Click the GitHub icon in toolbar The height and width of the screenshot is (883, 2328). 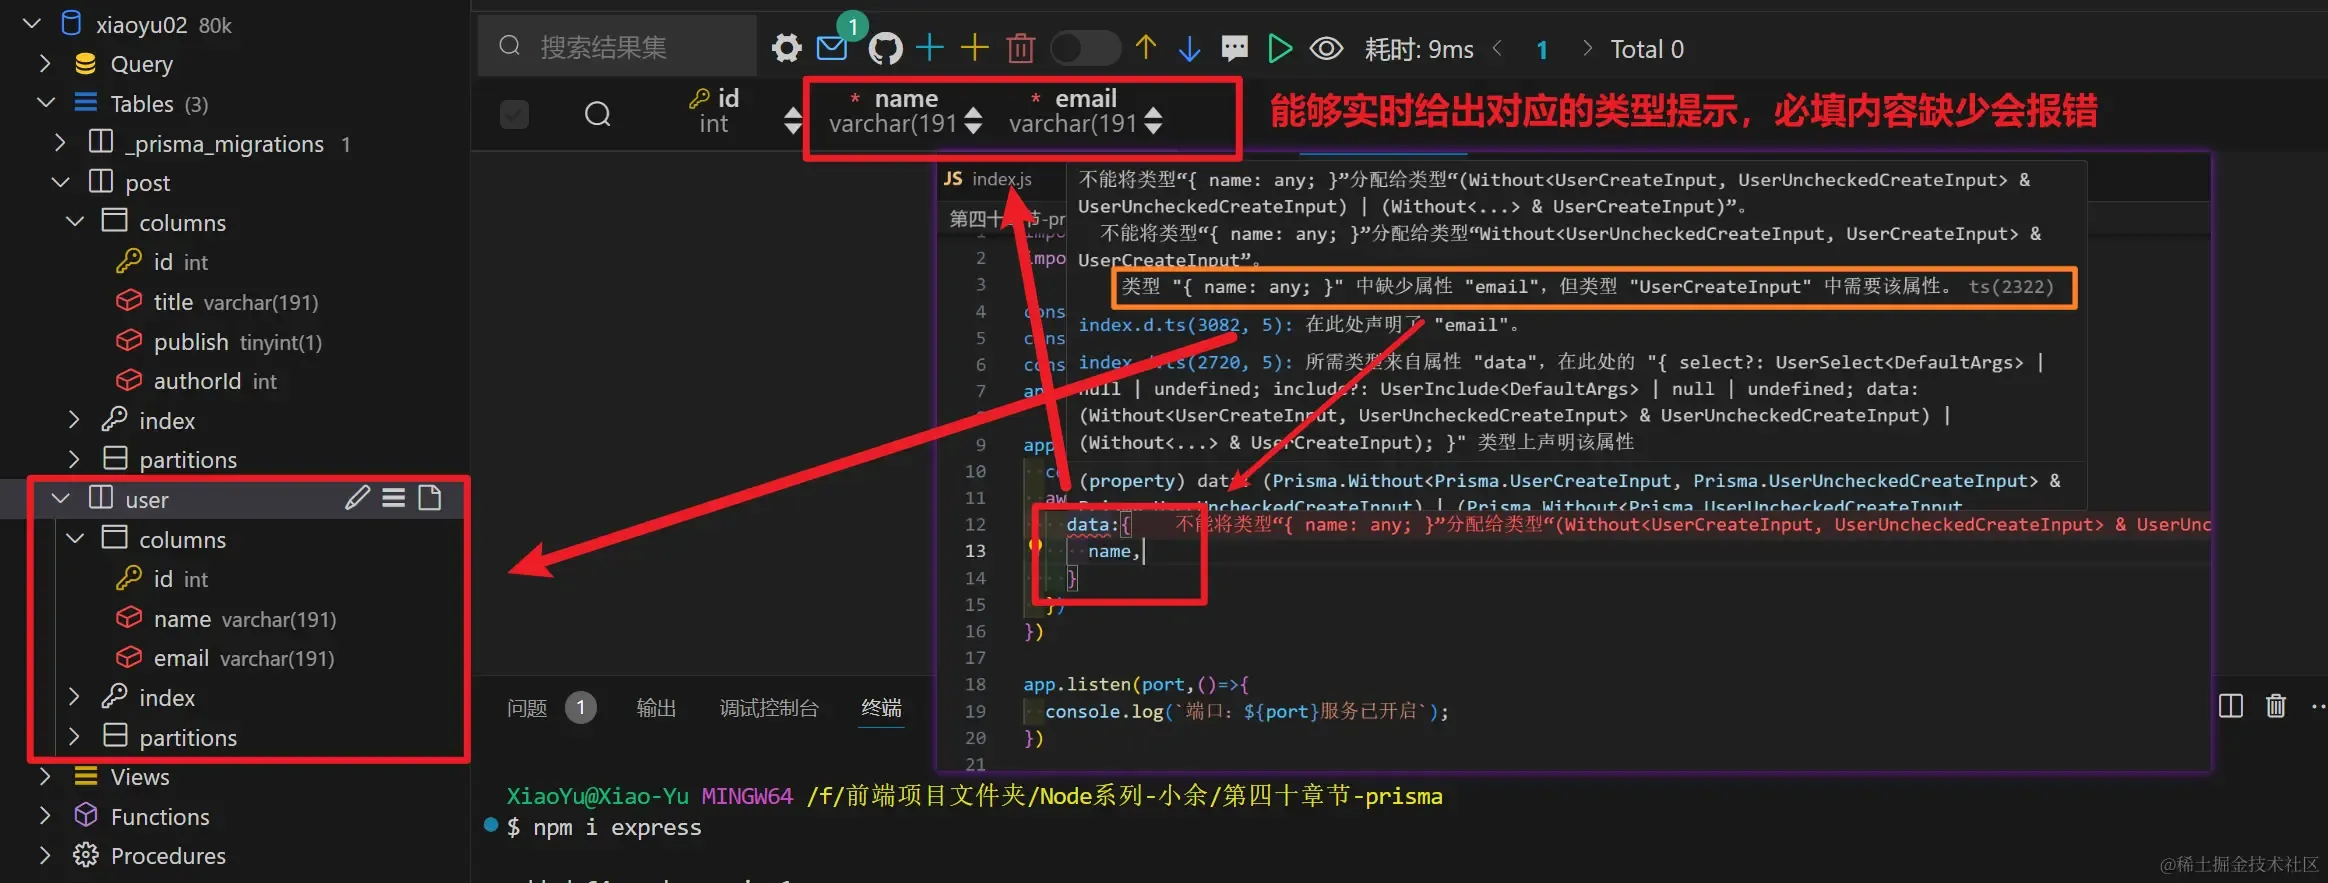885,48
